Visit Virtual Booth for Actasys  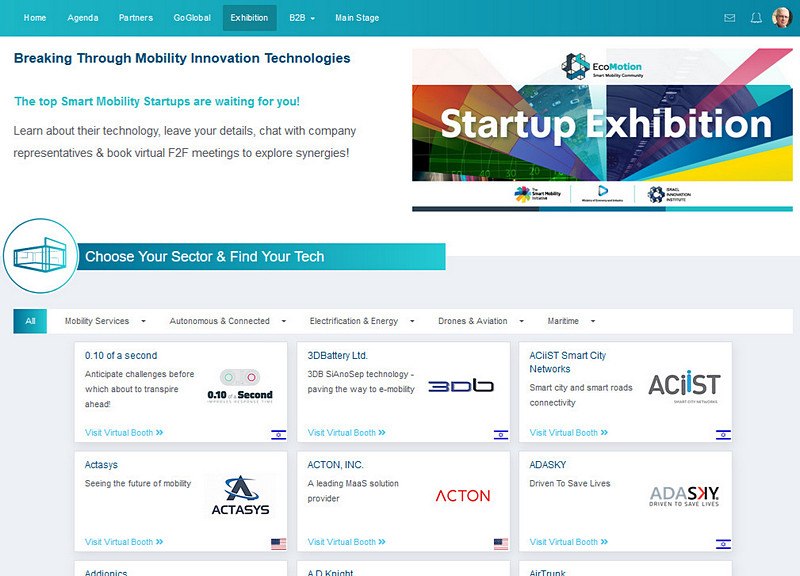point(124,542)
